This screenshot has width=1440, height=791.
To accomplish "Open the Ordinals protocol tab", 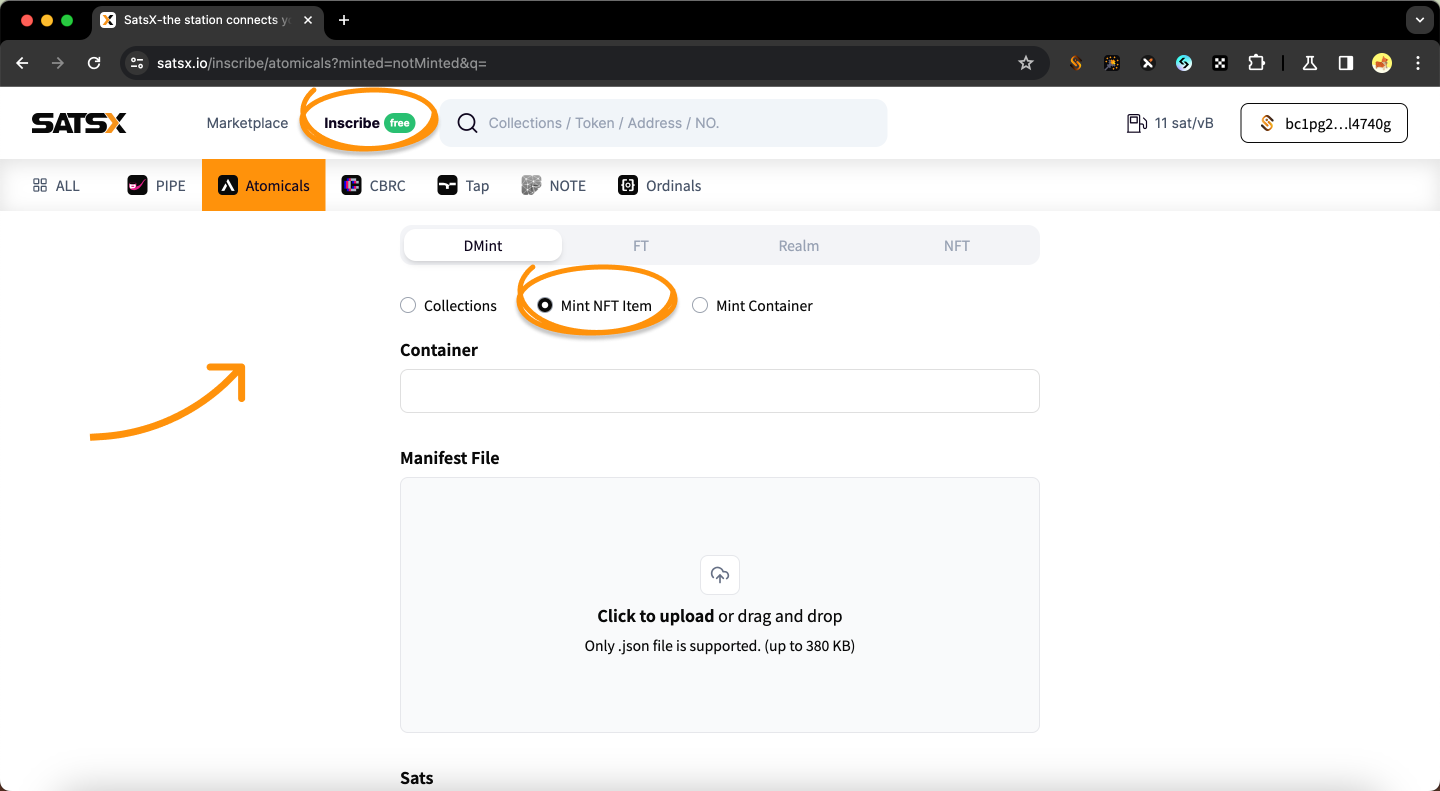I will point(660,185).
